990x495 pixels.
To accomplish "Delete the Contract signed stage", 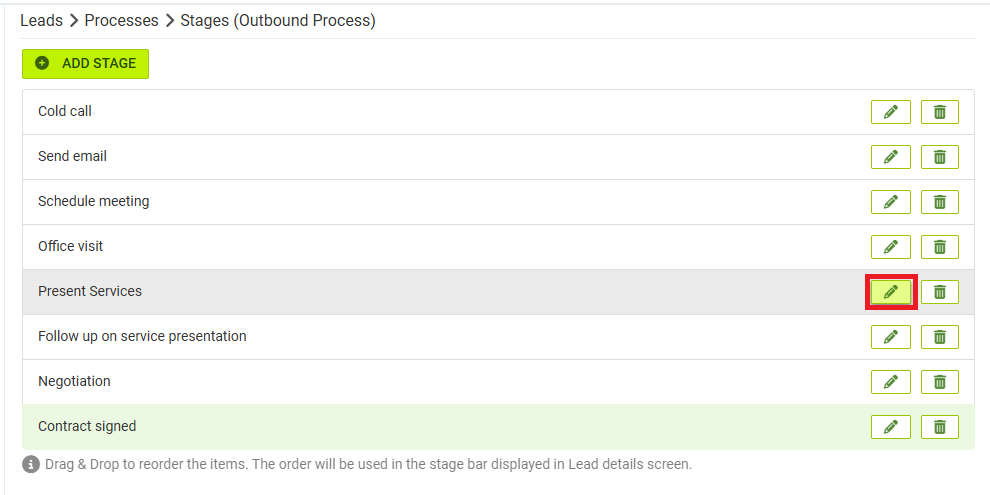I will coord(939,427).
